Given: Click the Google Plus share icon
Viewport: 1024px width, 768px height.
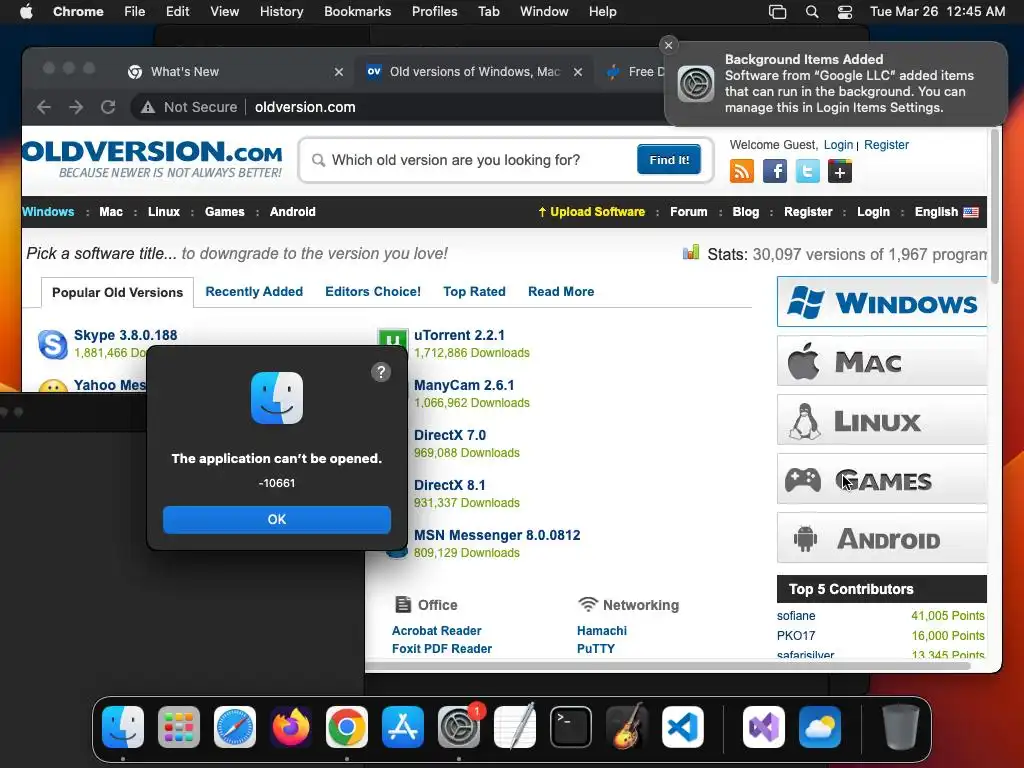Looking at the screenshot, I should coord(840,172).
